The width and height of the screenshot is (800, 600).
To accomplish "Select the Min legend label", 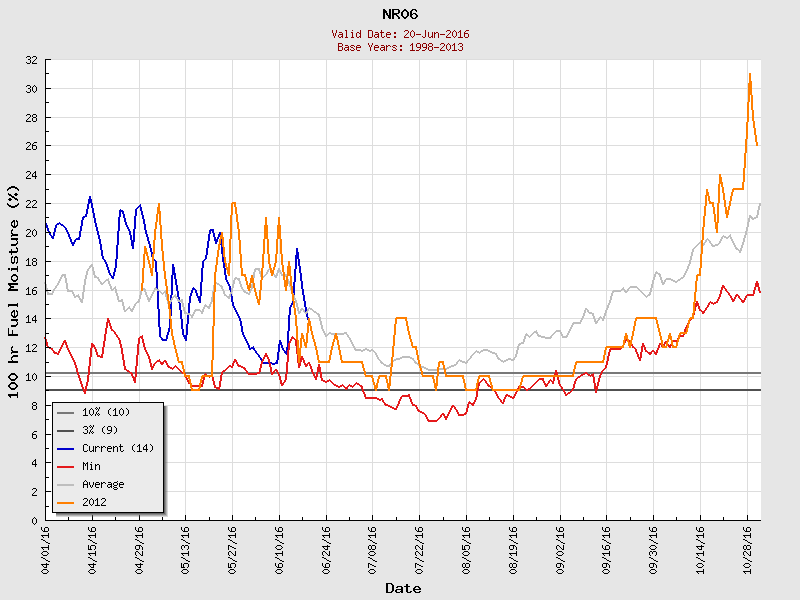I will point(91,466).
